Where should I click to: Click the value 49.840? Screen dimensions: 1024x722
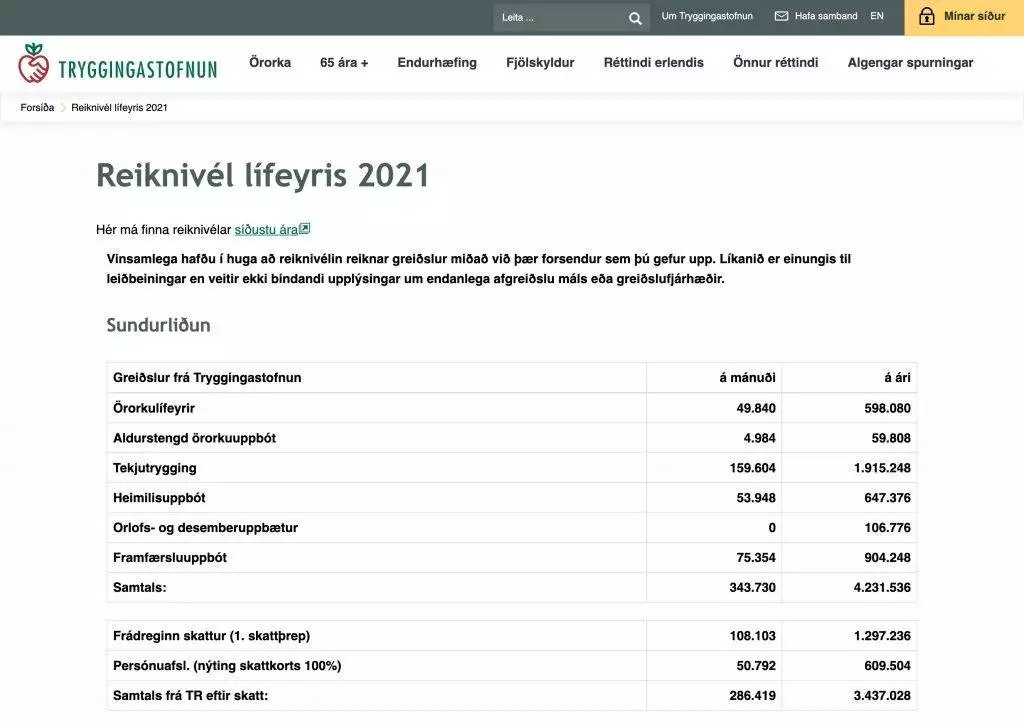(x=756, y=408)
